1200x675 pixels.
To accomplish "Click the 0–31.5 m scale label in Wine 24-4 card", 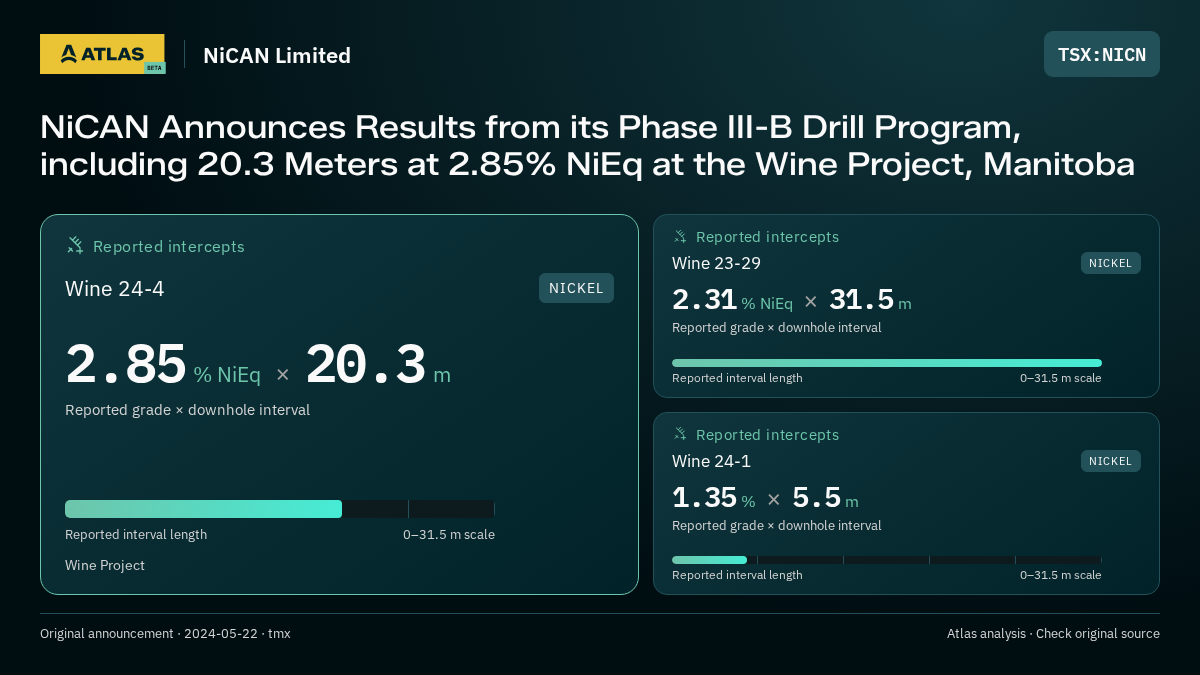I will [449, 535].
